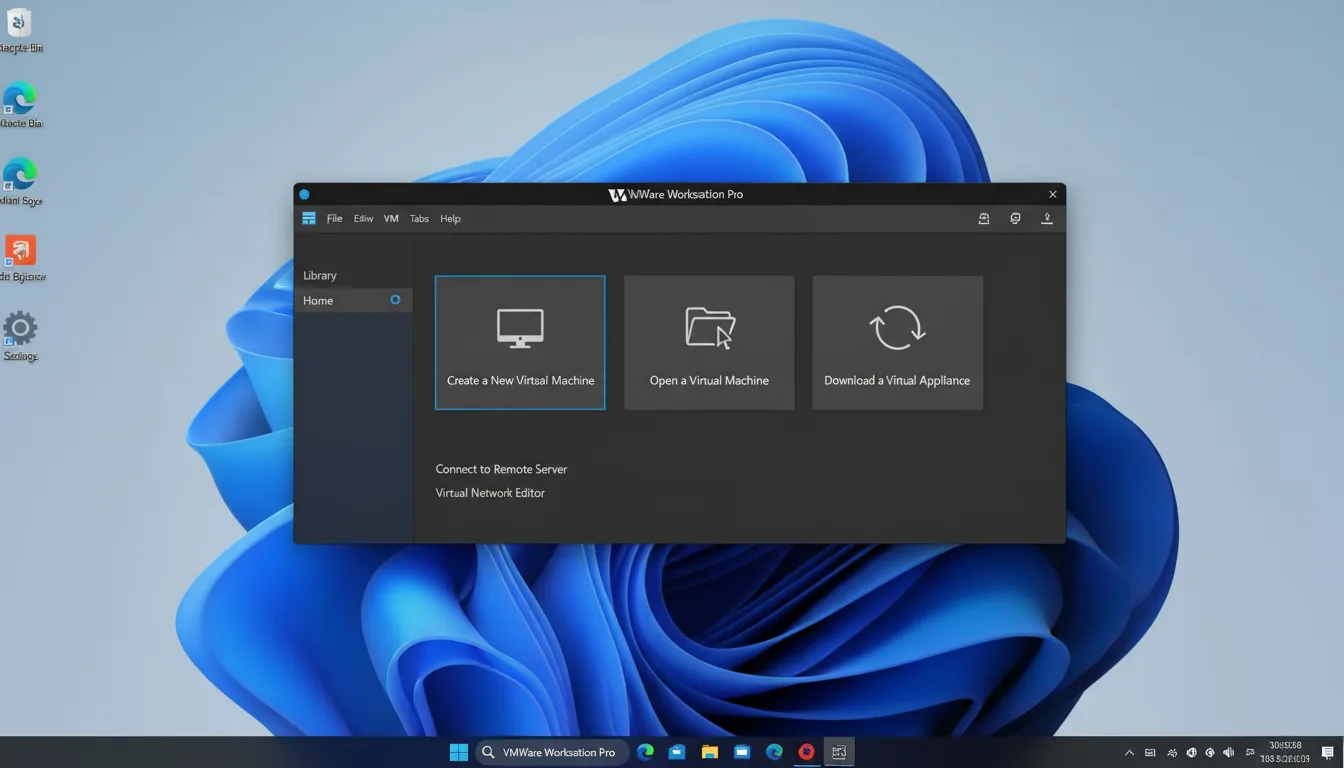Launch VMware Workstation Pro from the taskbar
Screen dimensions: 1344x768
(838, 752)
